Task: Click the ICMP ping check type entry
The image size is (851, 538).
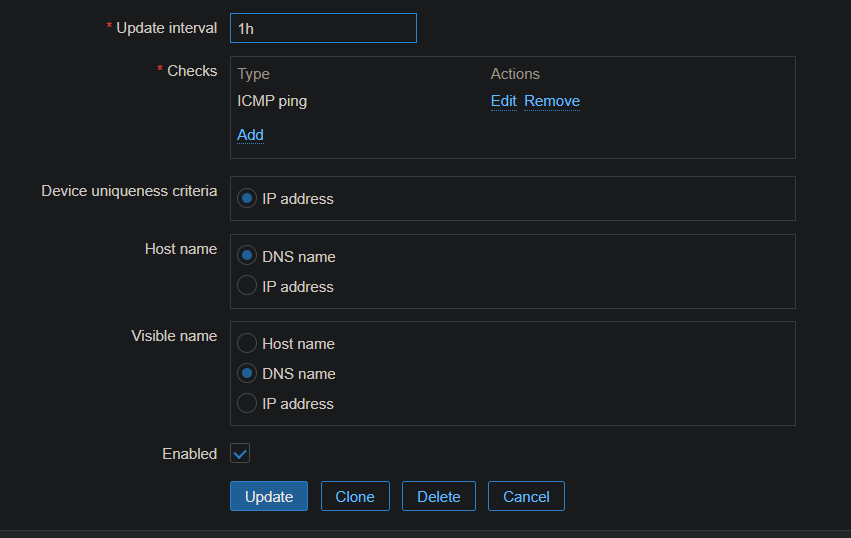Action: (x=272, y=101)
